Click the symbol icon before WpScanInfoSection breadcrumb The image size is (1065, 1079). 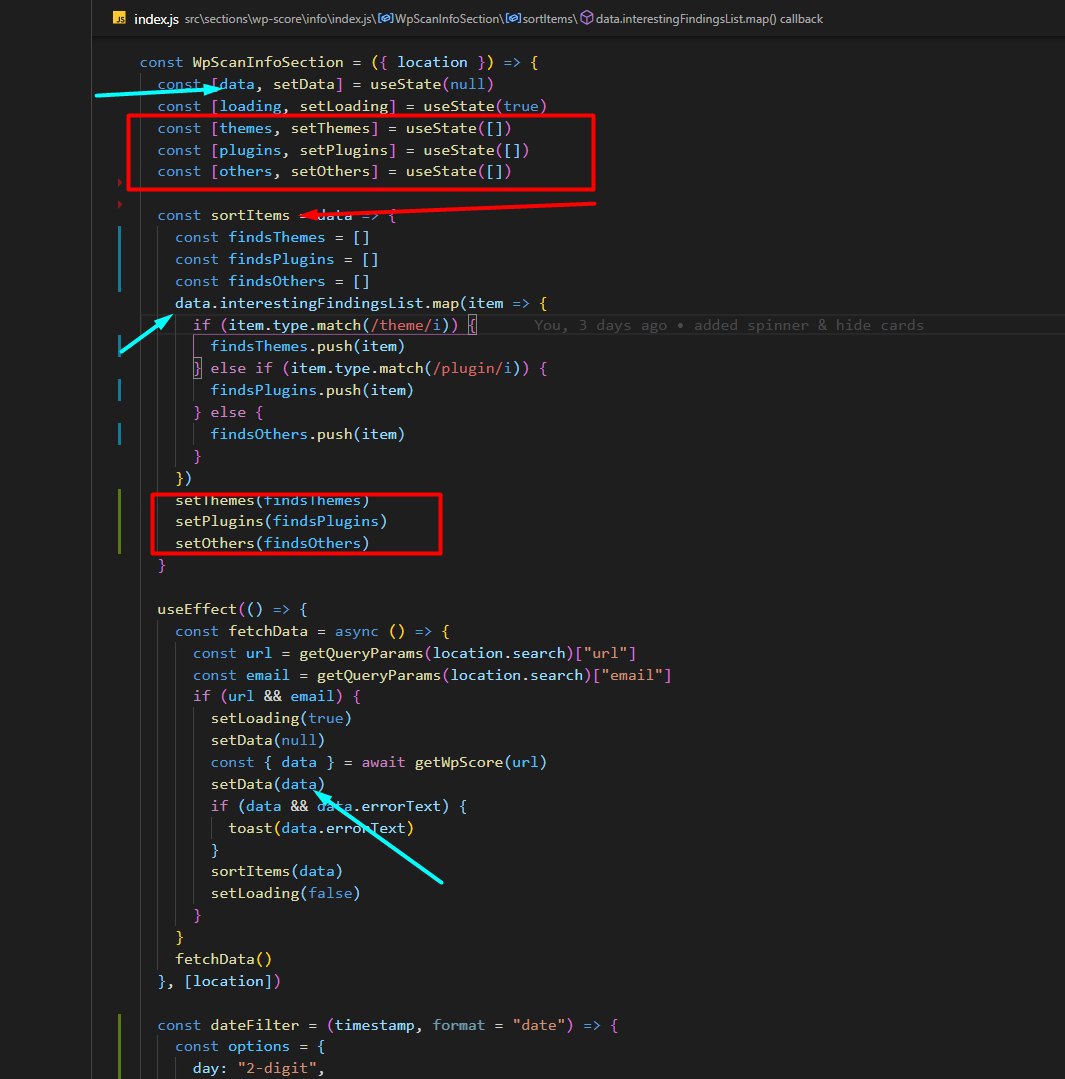click(385, 19)
